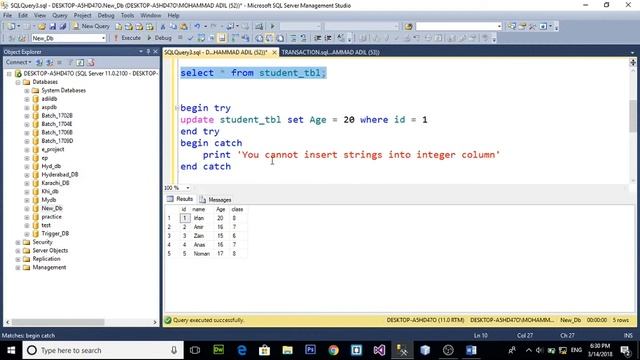The height and width of the screenshot is (360, 640).
Task: Click the New Project icon
Action: [11, 27]
